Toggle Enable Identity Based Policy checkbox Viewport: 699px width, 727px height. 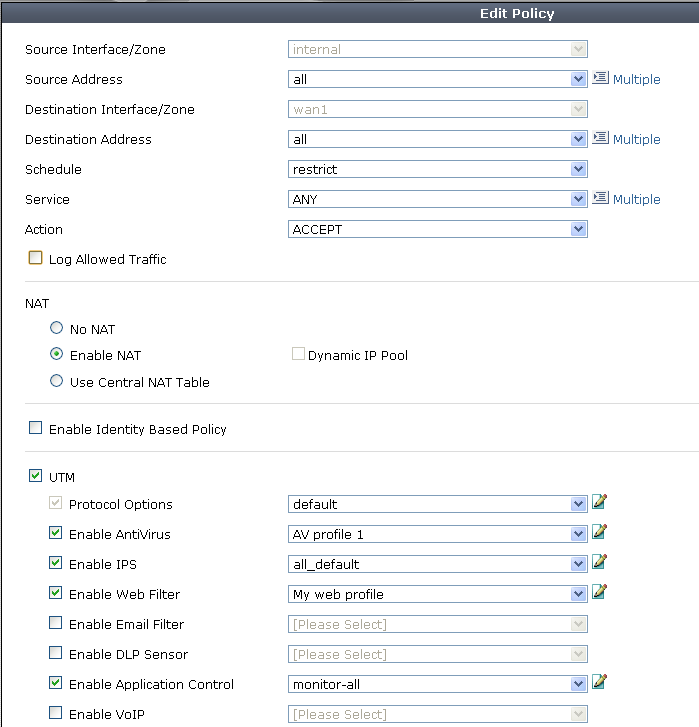coord(36,428)
